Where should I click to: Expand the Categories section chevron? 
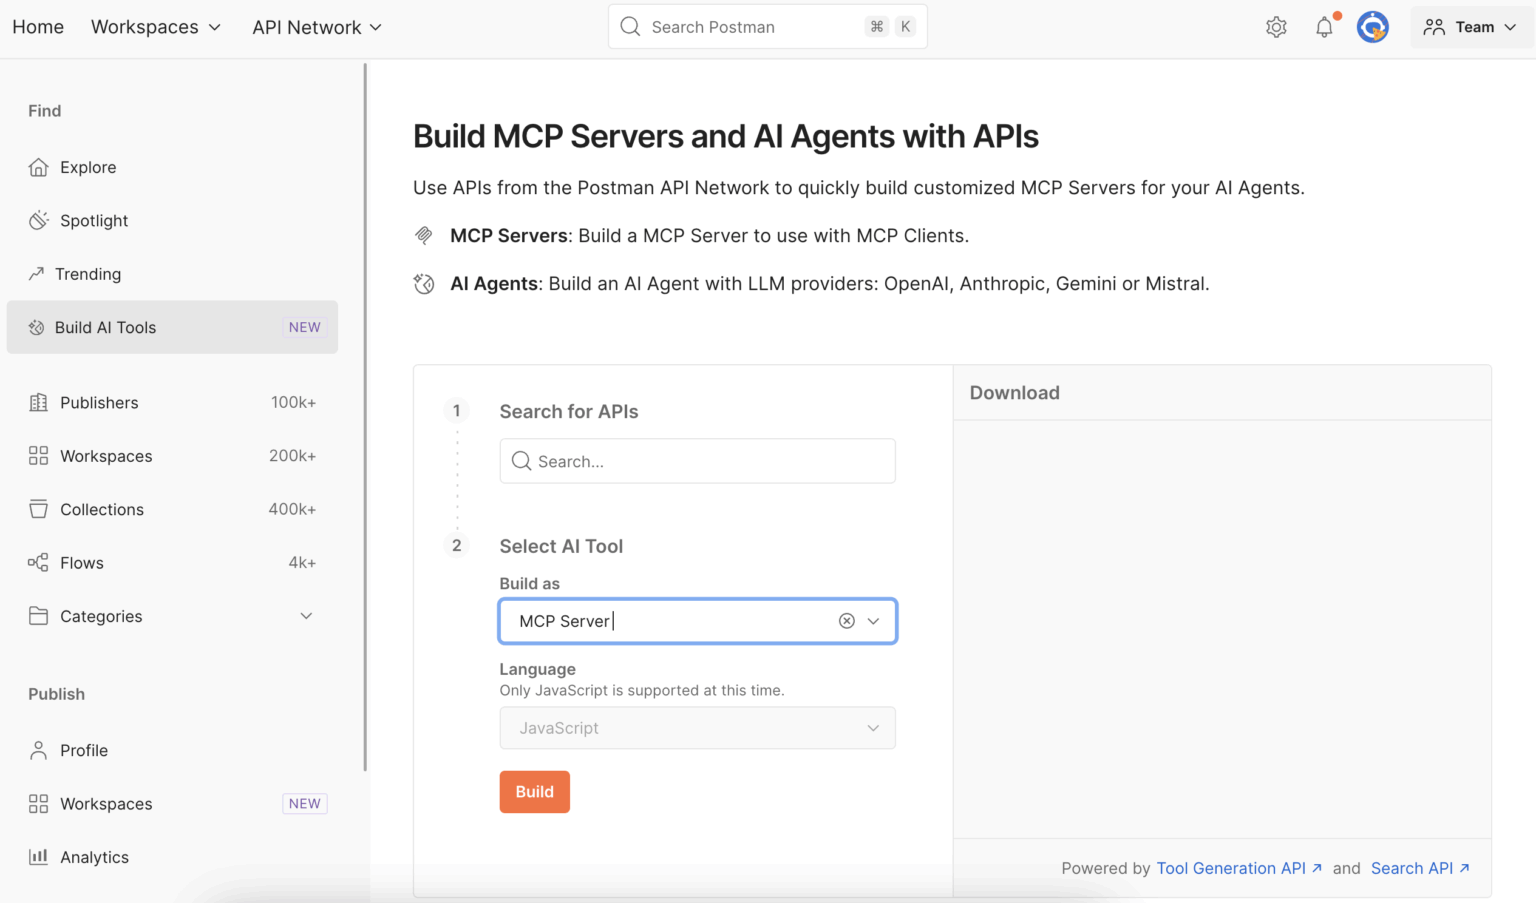pyautogui.click(x=306, y=616)
